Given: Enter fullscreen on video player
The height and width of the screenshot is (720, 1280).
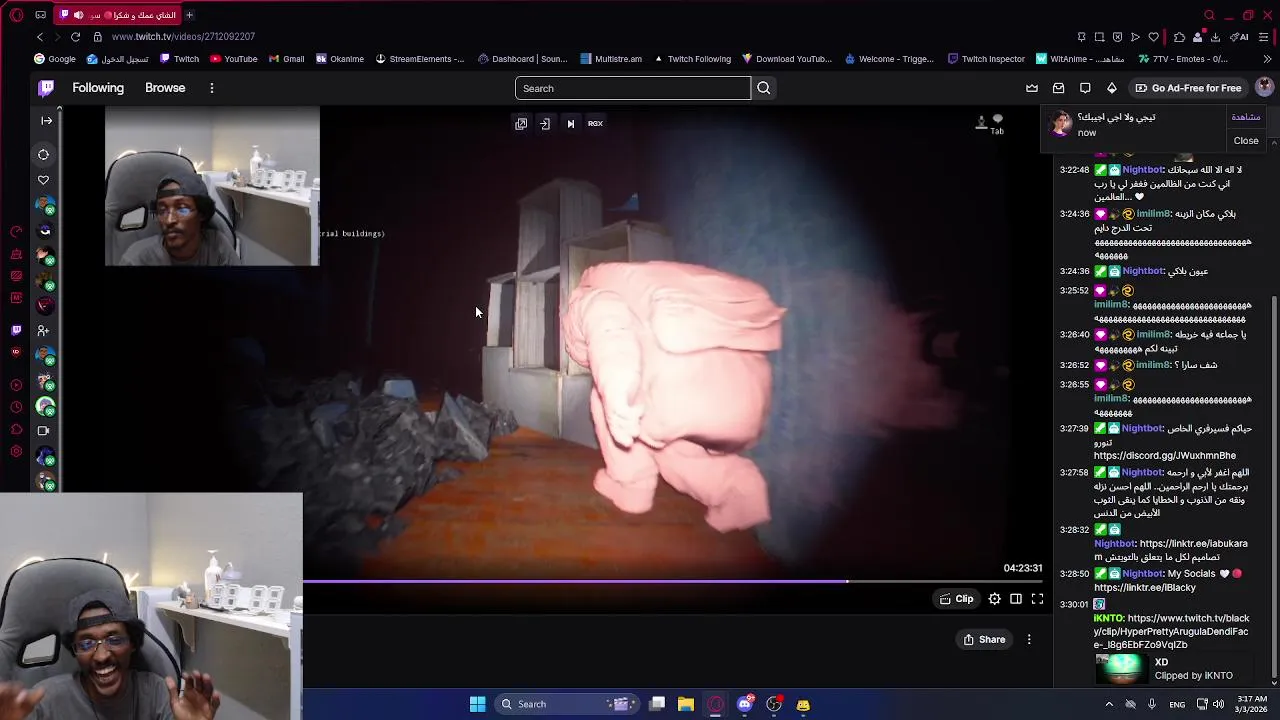Looking at the screenshot, I should point(1037,599).
